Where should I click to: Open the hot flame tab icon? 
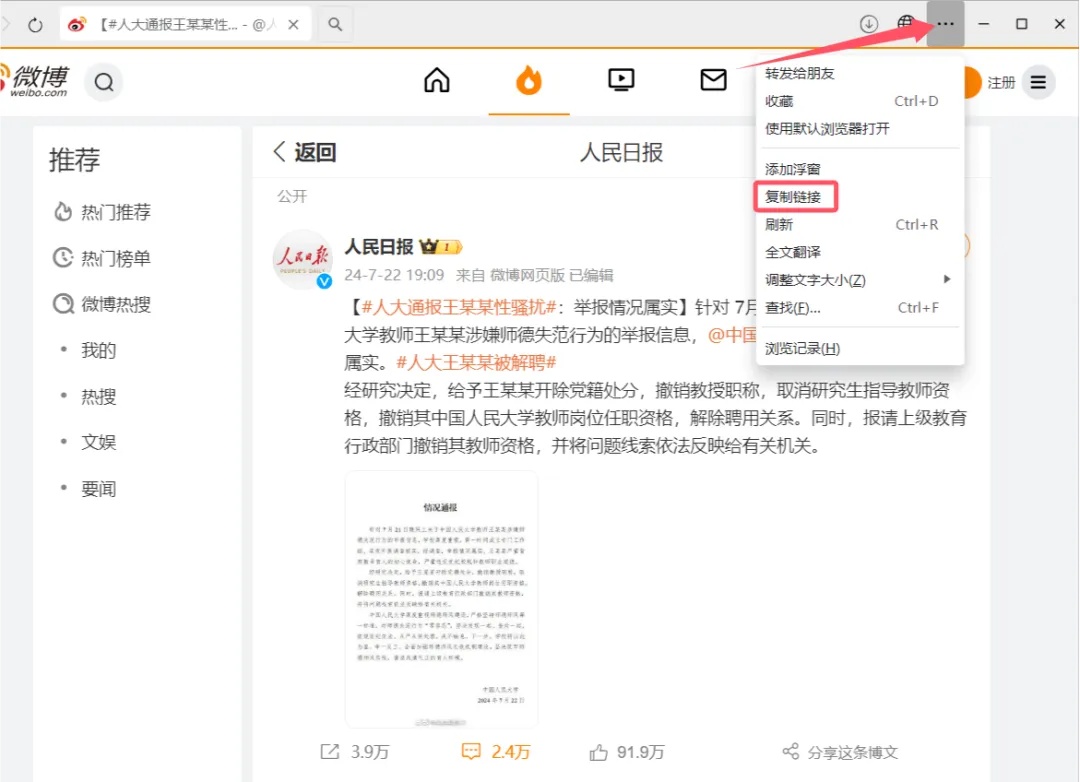pos(529,81)
